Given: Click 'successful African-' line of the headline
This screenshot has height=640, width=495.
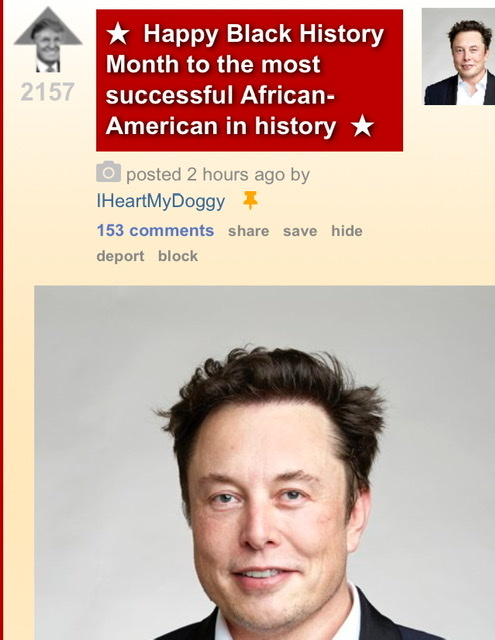Looking at the screenshot, I should click(220, 95).
